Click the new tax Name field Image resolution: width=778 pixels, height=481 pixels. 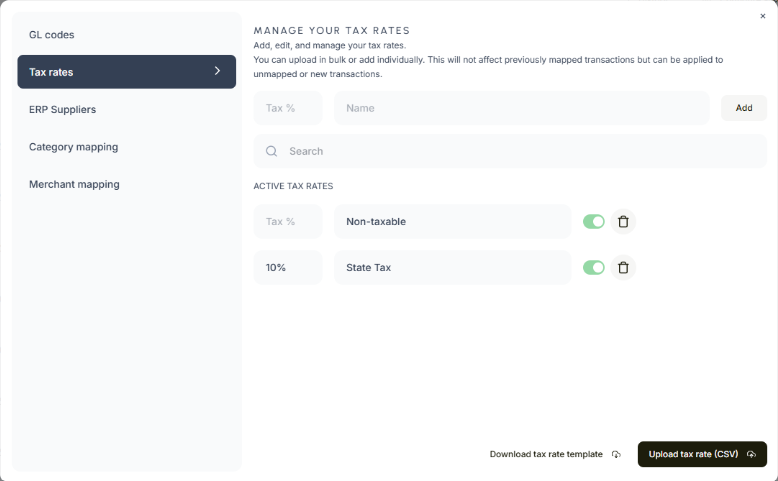pyautogui.click(x=521, y=108)
